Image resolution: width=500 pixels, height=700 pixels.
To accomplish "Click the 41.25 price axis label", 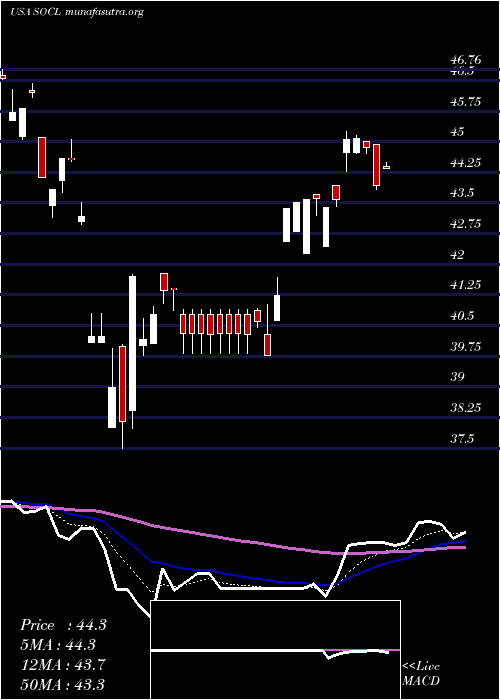I will click(466, 285).
